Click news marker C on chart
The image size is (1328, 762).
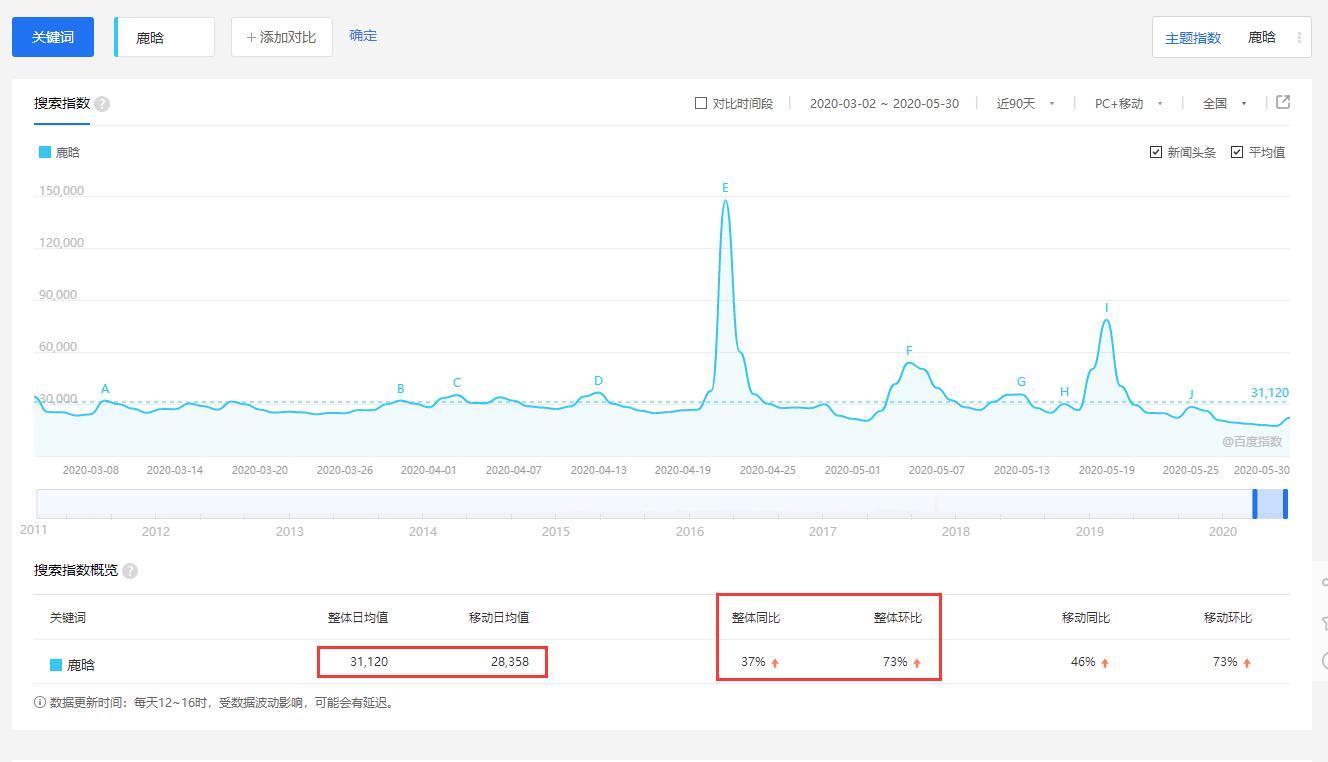pos(457,382)
